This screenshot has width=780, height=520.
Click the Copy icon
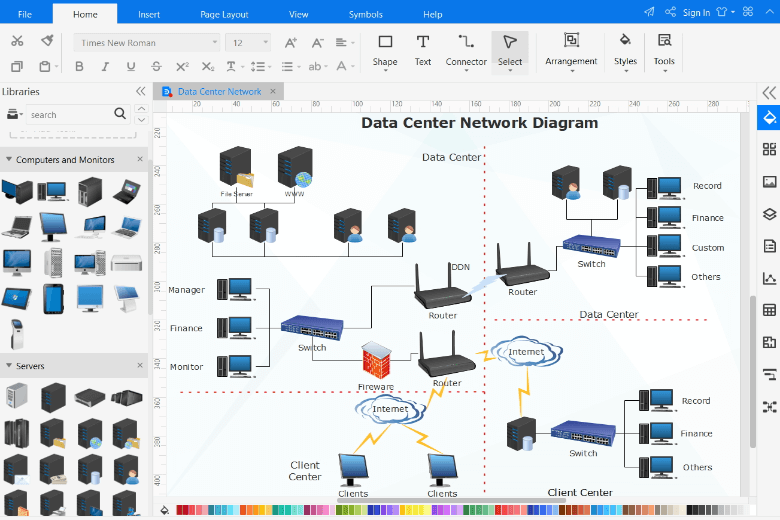pyautogui.click(x=17, y=66)
